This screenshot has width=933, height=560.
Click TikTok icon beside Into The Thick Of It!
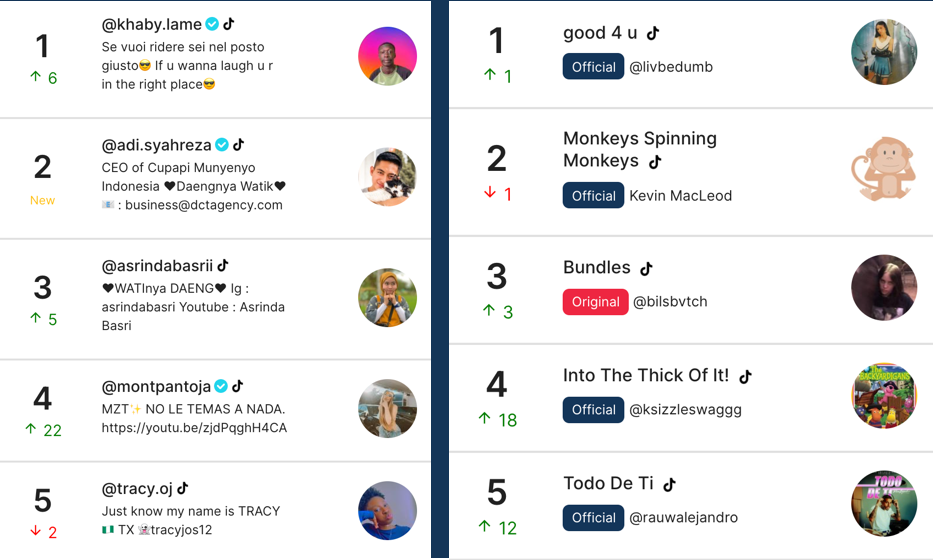(746, 377)
